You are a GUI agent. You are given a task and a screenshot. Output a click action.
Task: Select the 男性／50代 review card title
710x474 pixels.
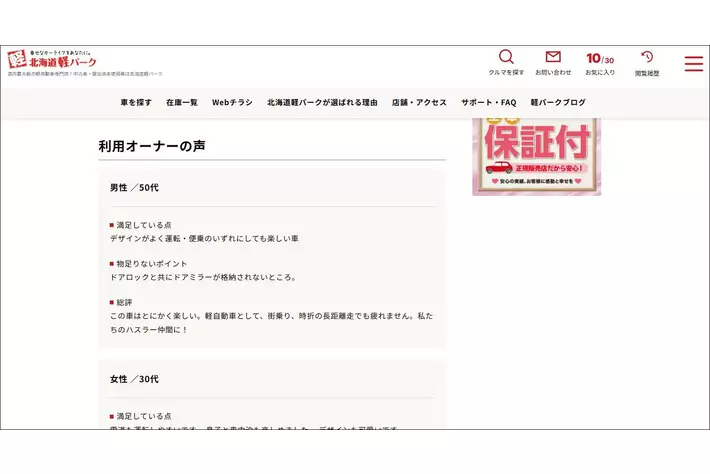(x=134, y=187)
